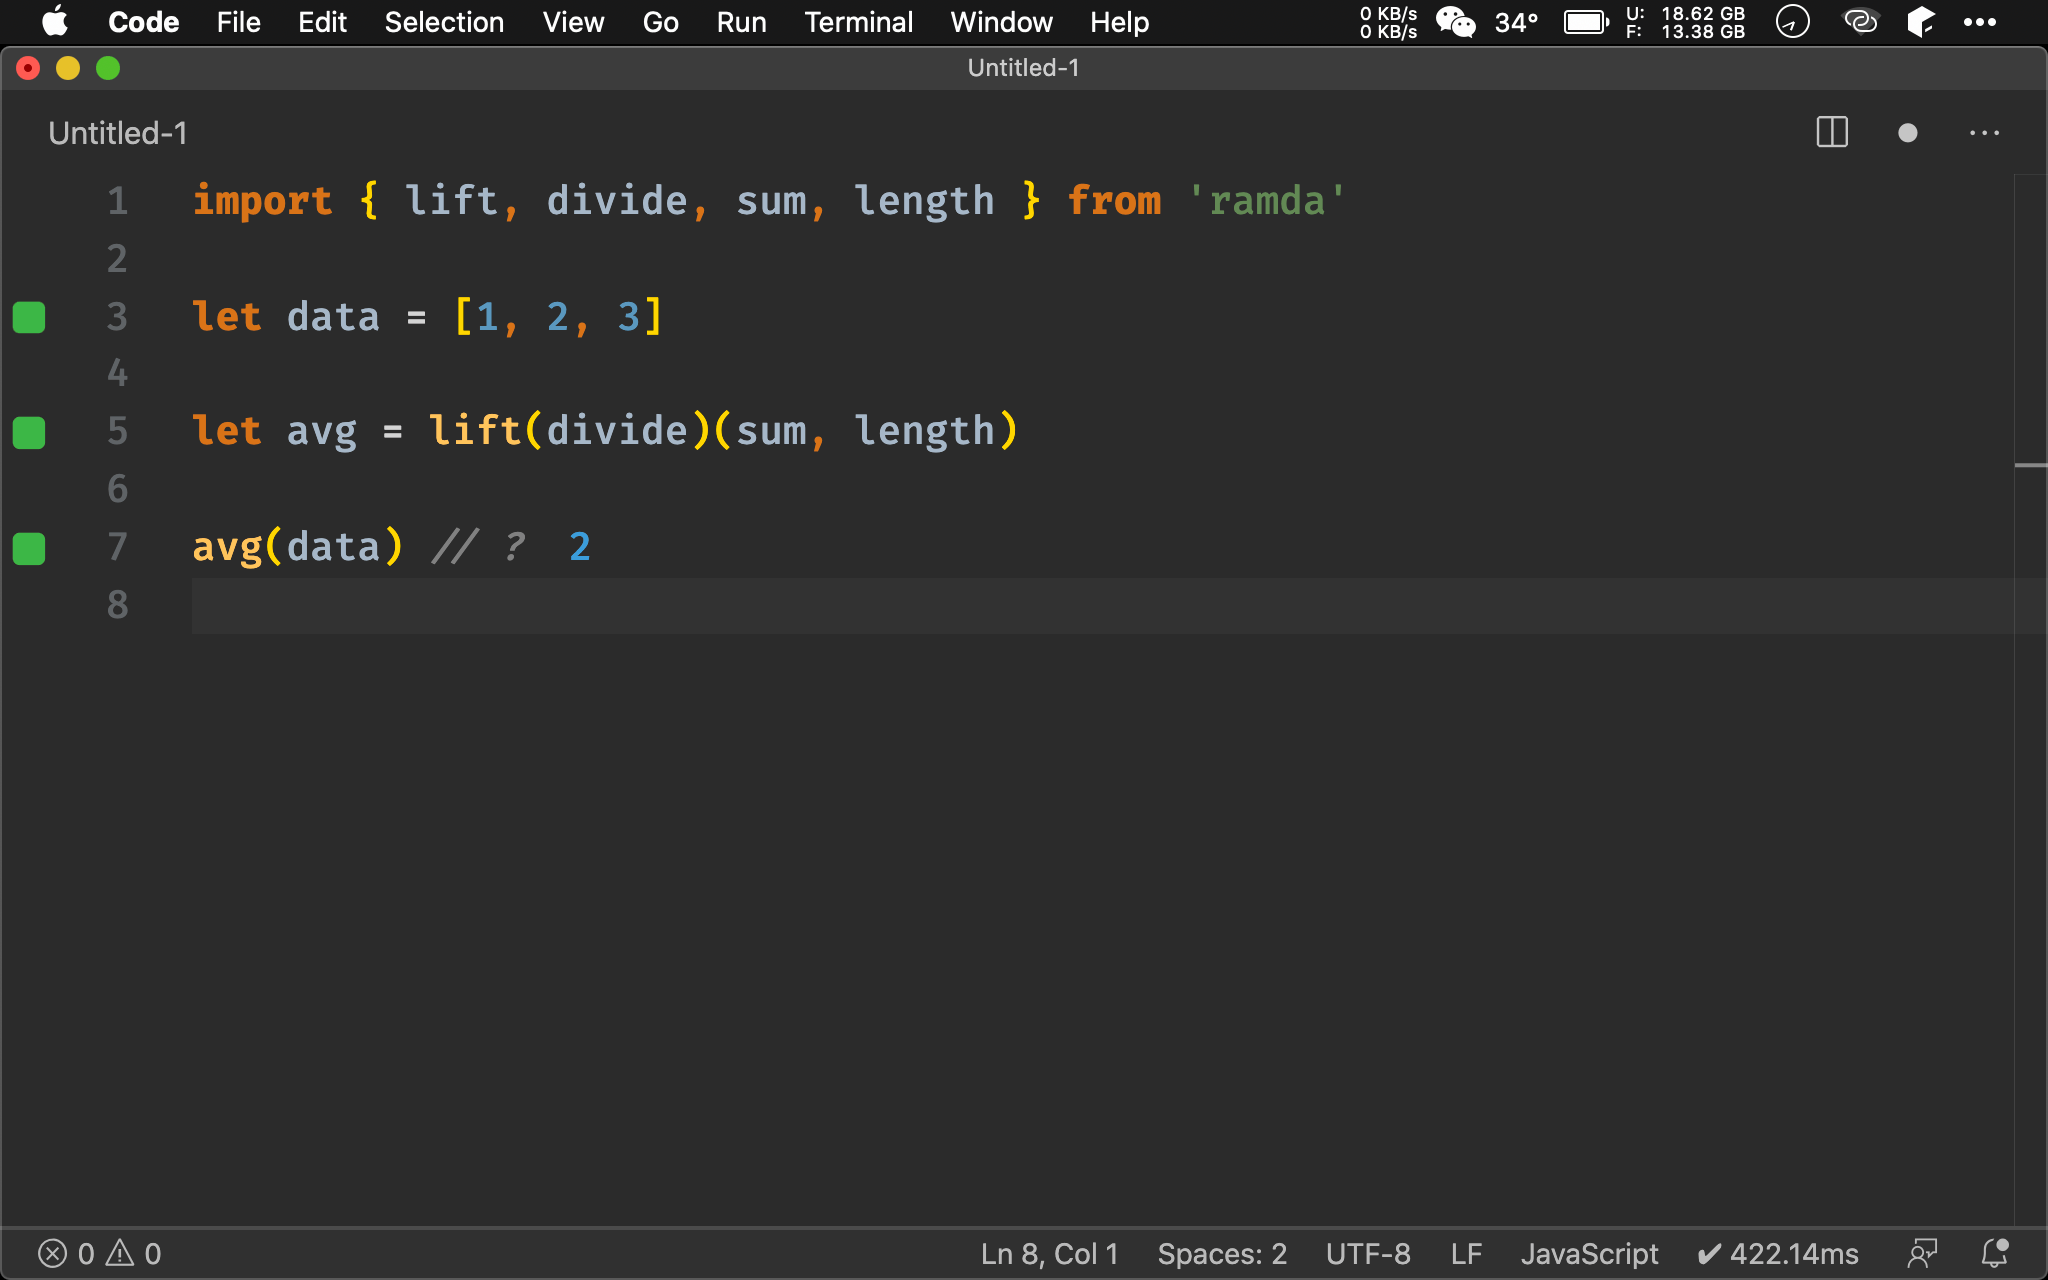
Task: Click the 'ramda' string on line 1
Action: [1267, 201]
